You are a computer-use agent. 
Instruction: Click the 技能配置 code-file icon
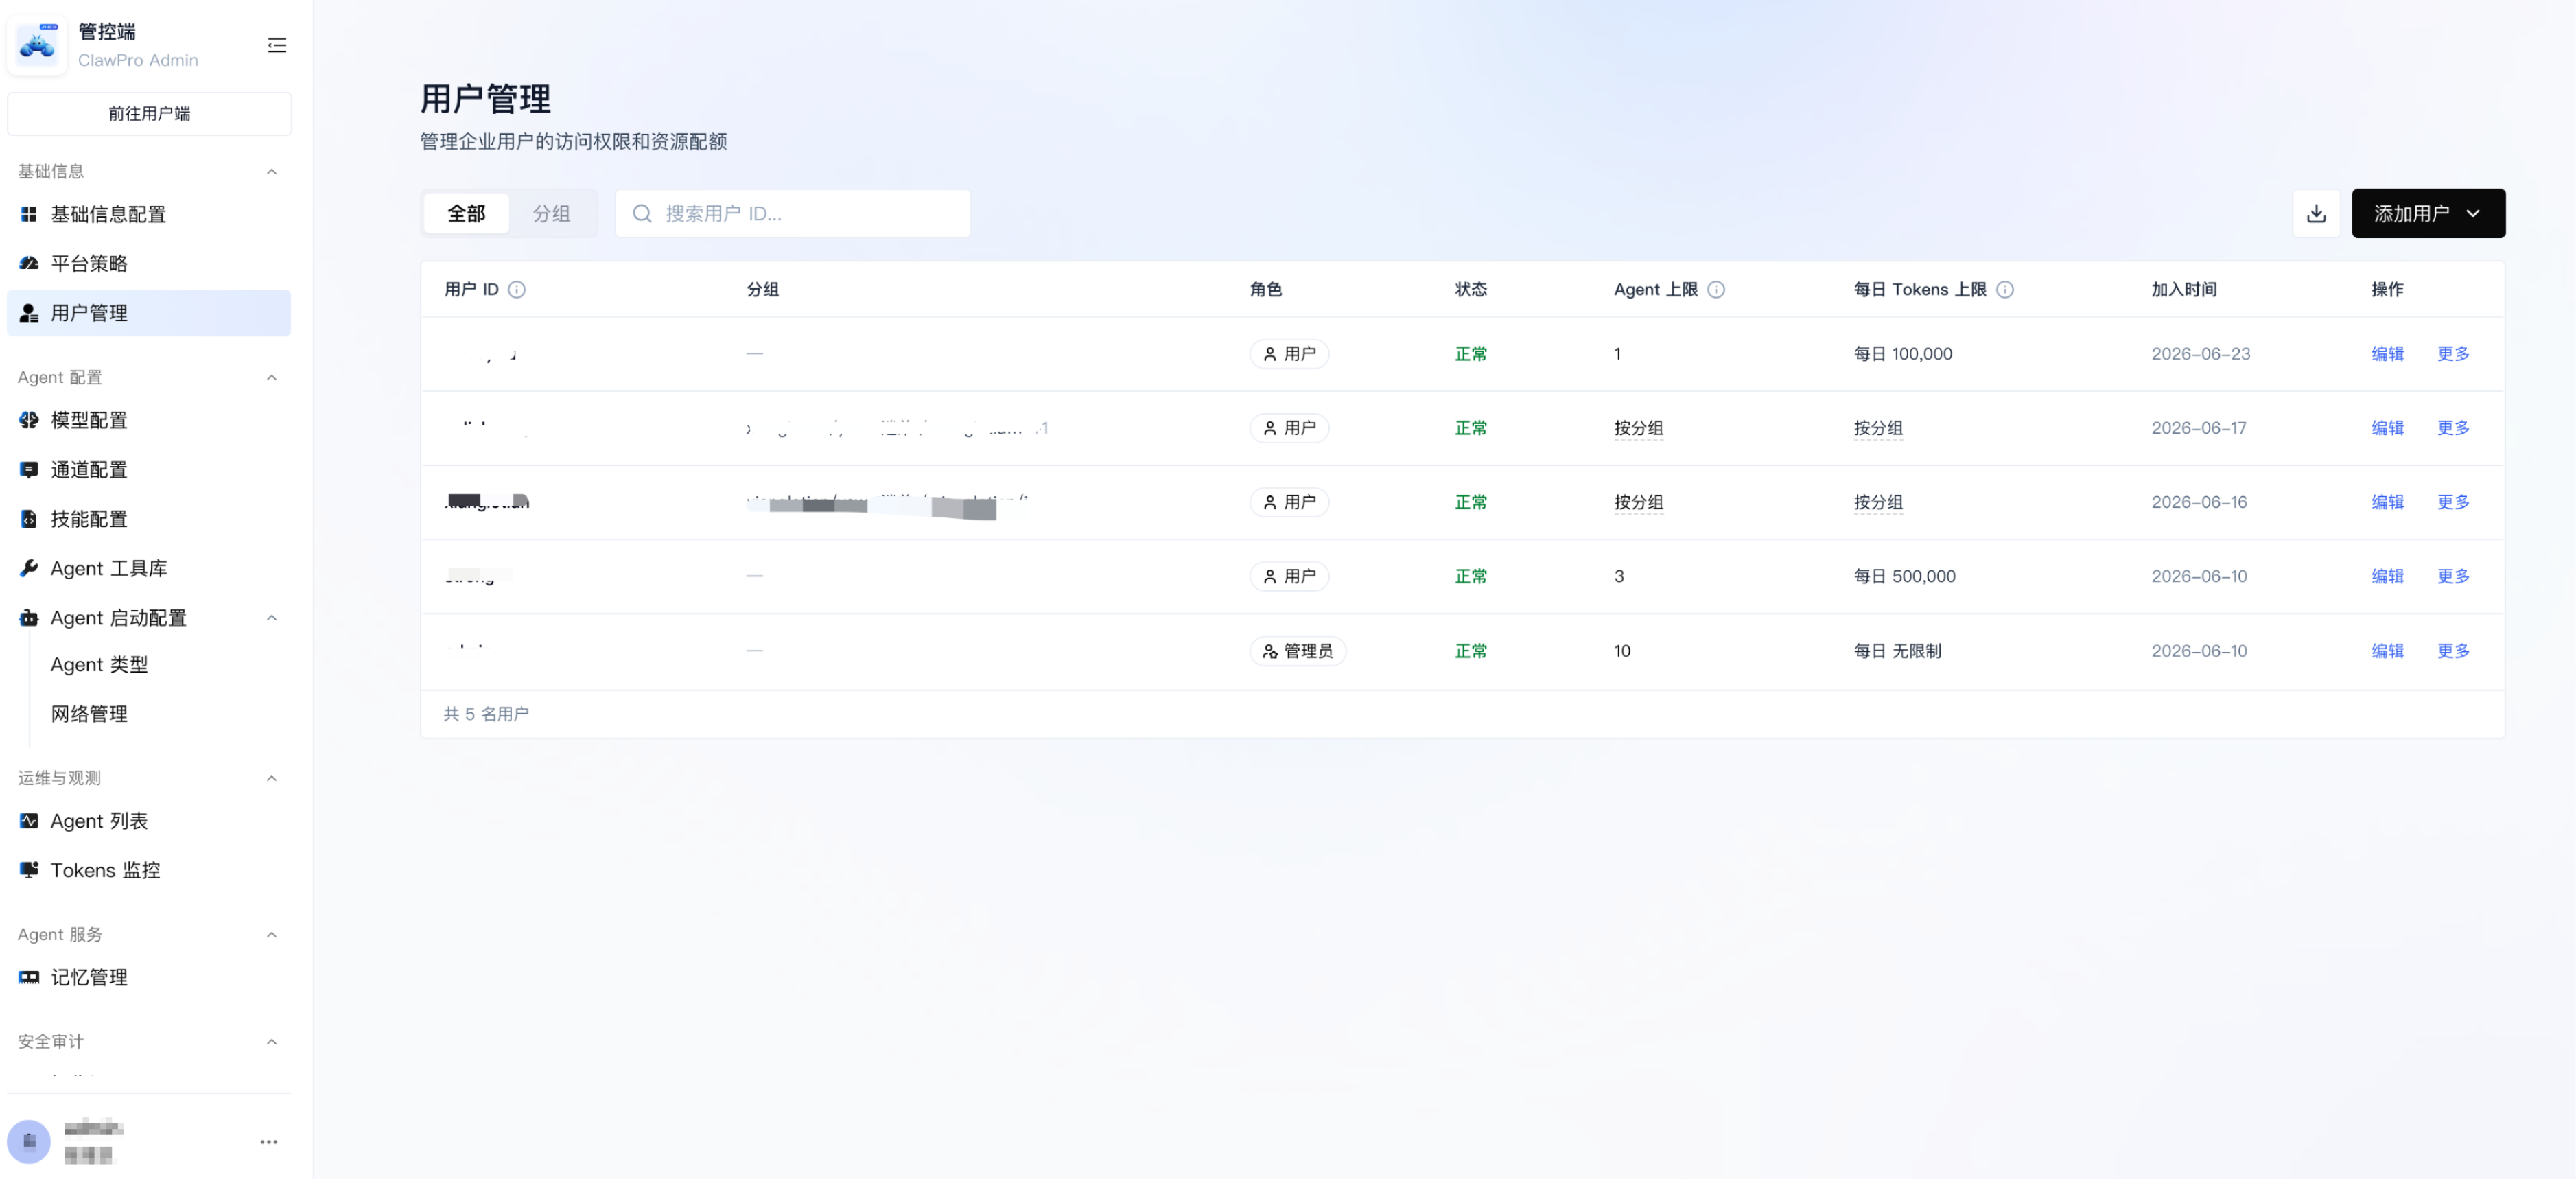(x=29, y=519)
